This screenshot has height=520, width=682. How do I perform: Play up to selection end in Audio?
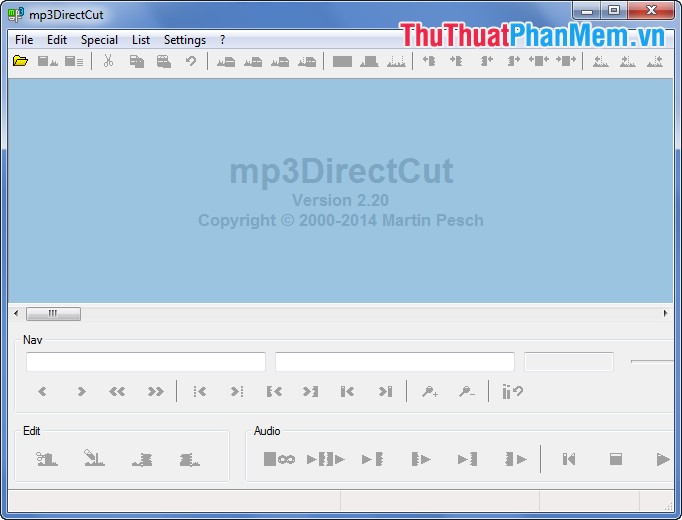pyautogui.click(x=468, y=459)
